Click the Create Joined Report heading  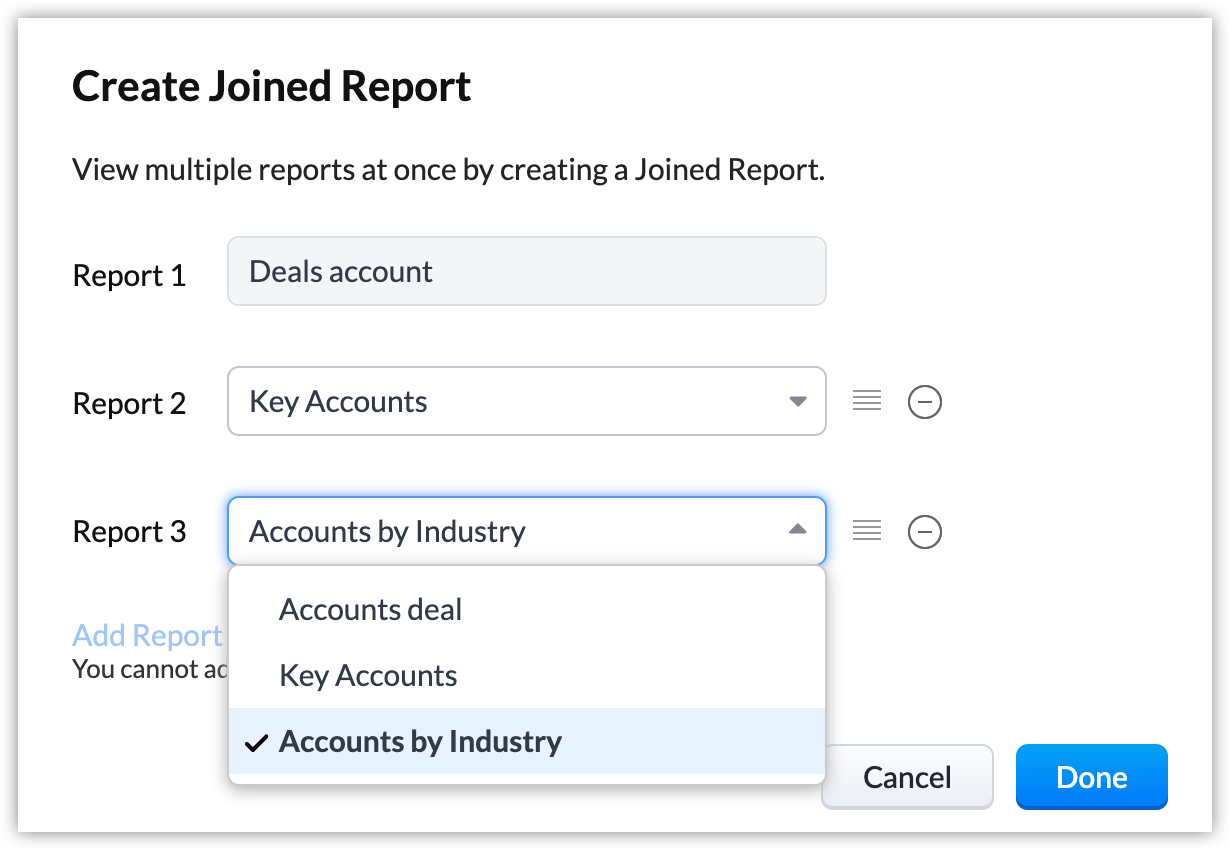[x=272, y=87]
